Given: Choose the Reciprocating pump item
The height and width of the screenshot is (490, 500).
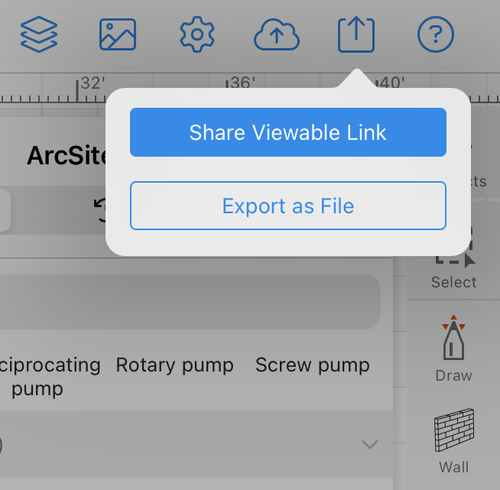Looking at the screenshot, I should tap(50, 377).
